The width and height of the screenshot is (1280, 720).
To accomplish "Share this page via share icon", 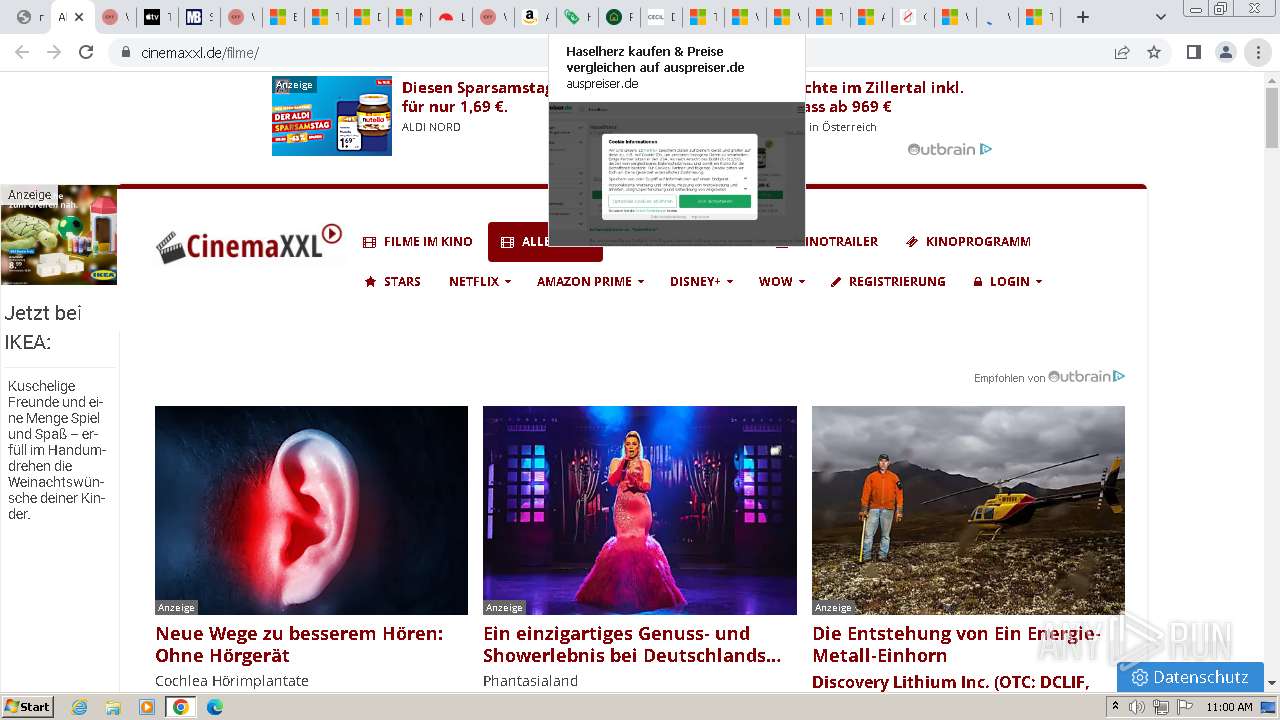I will tap(1122, 52).
